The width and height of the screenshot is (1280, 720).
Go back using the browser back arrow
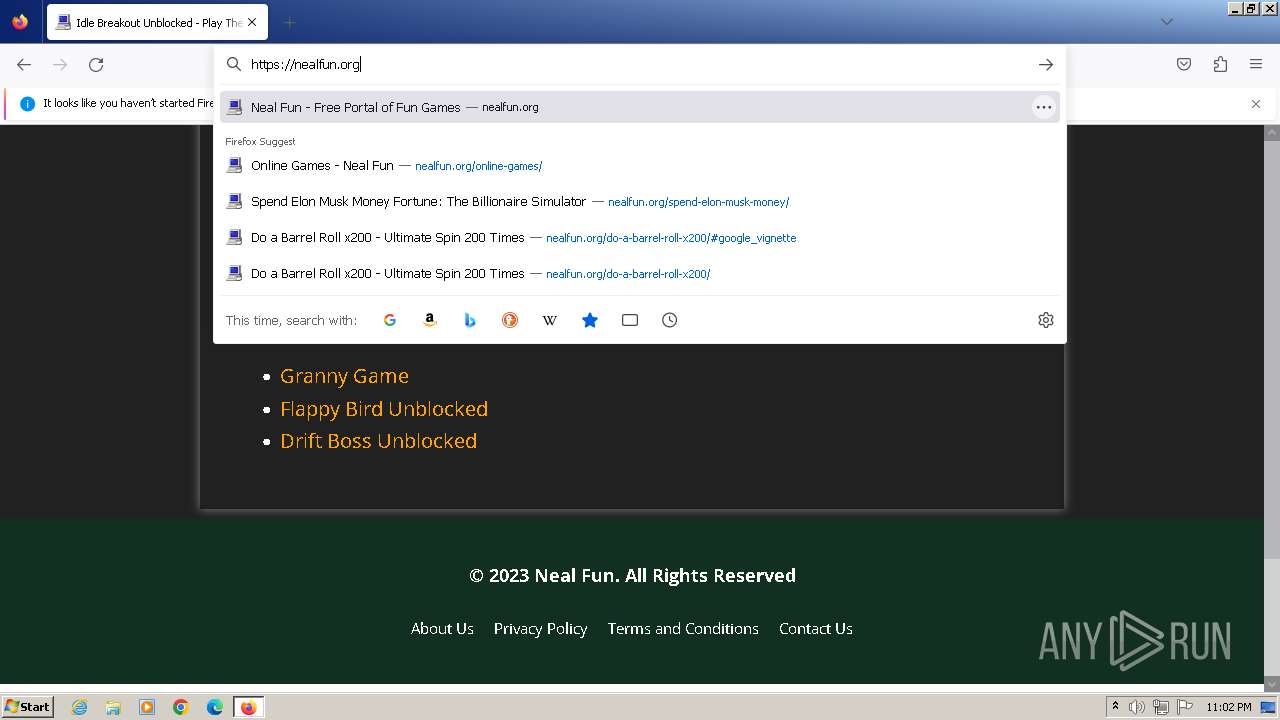tap(24, 64)
